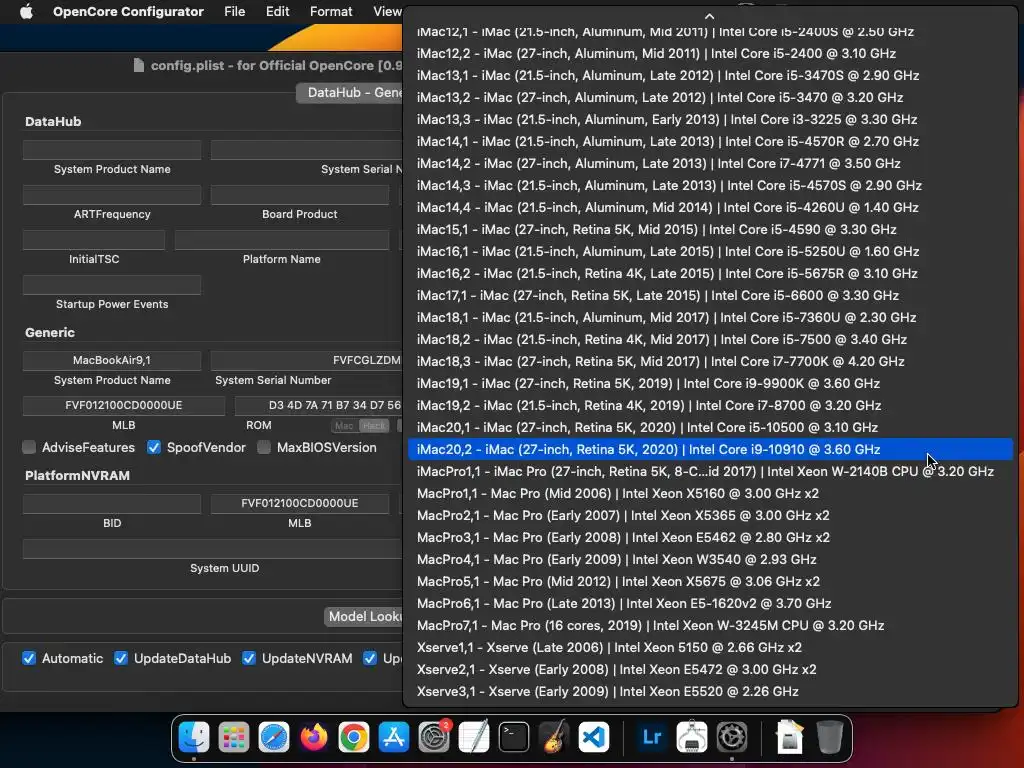
Task: Open the File menu
Action: click(234, 11)
